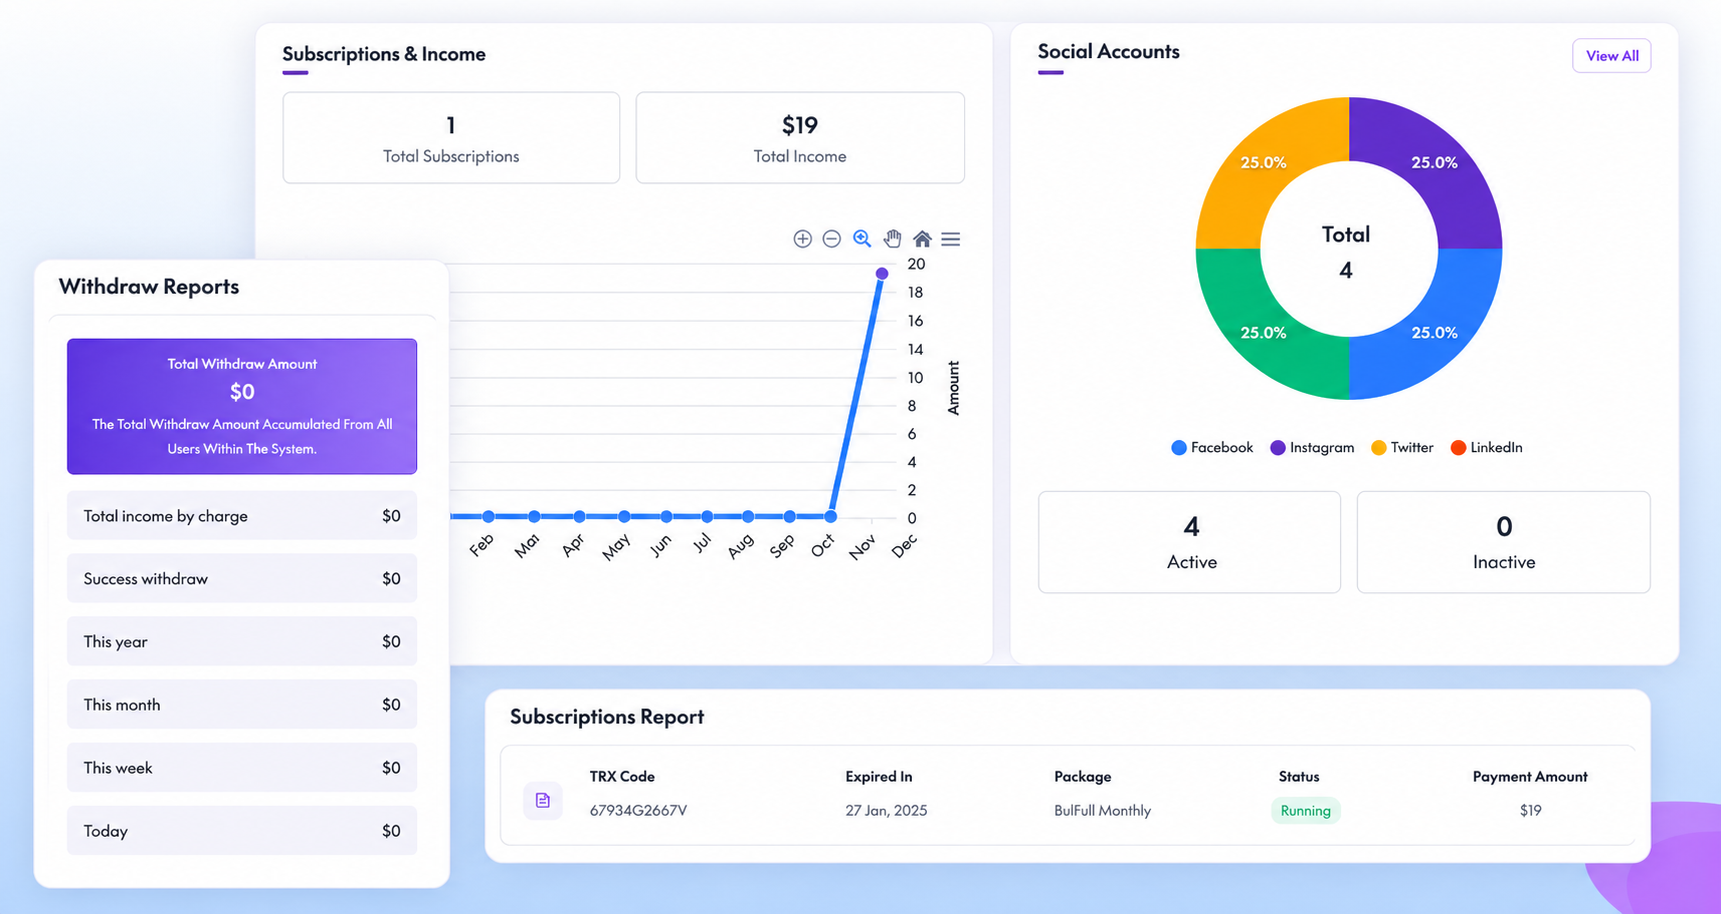The height and width of the screenshot is (914, 1721).
Task: Toggle LinkedIn legend marker
Action: click(1459, 448)
